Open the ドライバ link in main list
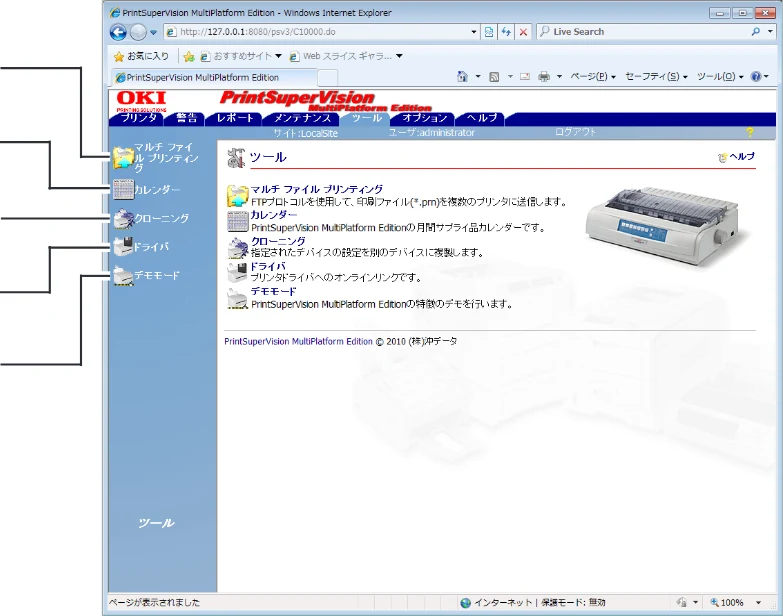Screen dimensions: 783x616 pos(268,267)
